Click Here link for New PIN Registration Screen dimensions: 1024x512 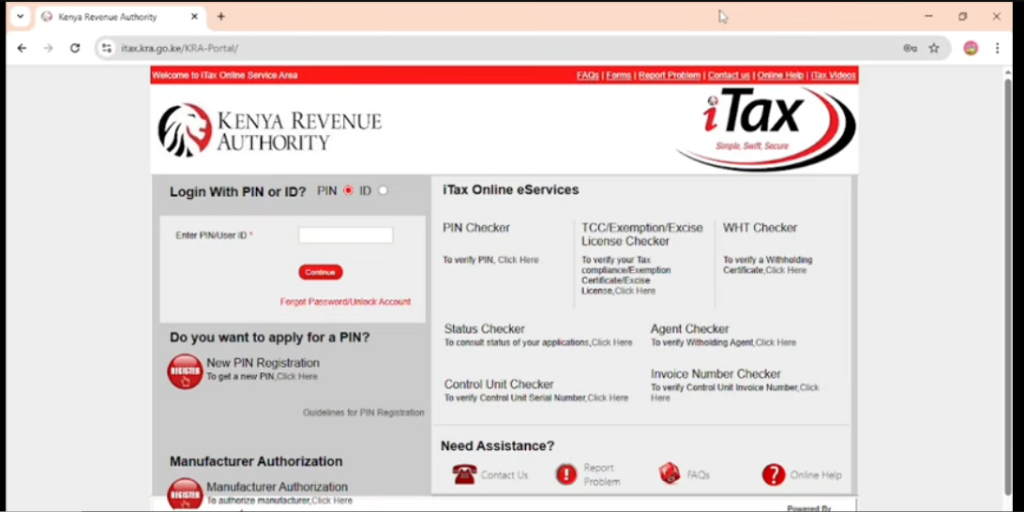297,377
